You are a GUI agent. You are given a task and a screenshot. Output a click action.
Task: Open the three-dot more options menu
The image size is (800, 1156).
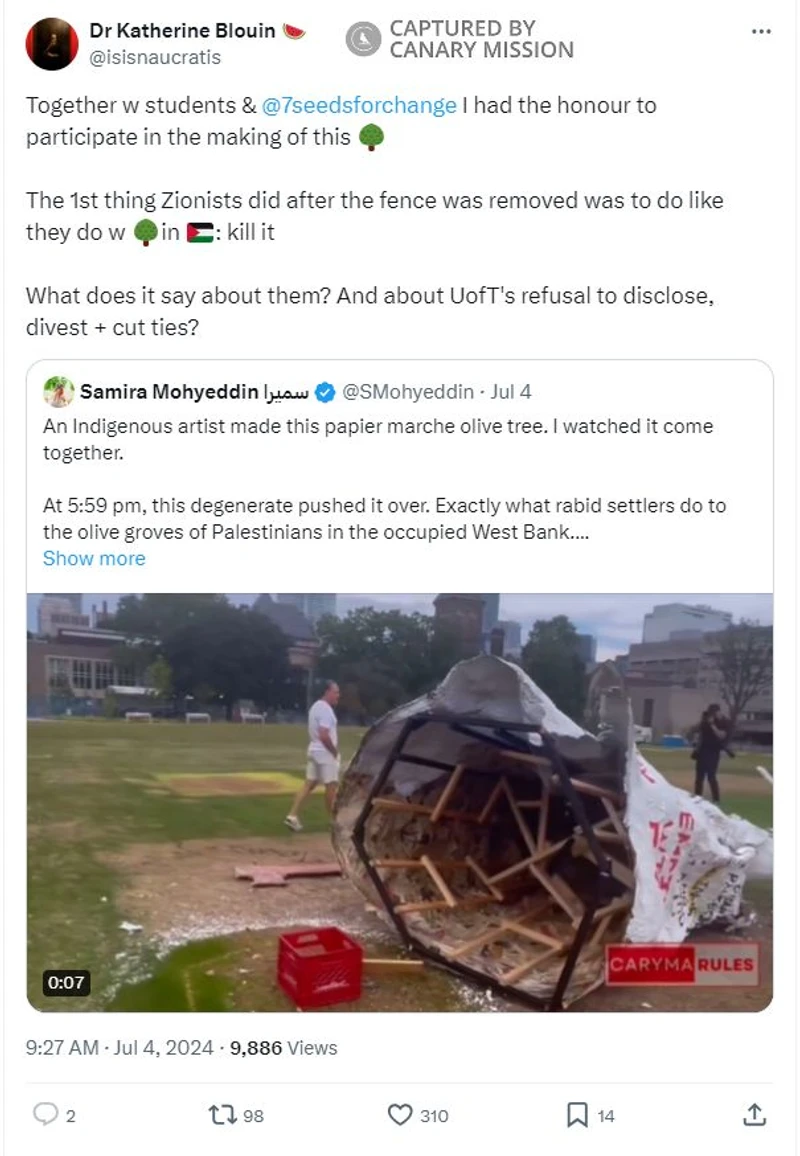point(761,32)
